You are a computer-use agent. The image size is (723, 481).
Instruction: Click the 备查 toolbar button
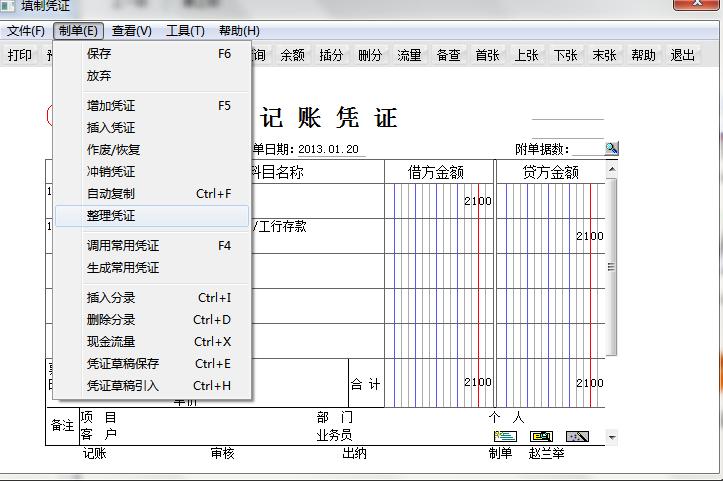(x=449, y=55)
